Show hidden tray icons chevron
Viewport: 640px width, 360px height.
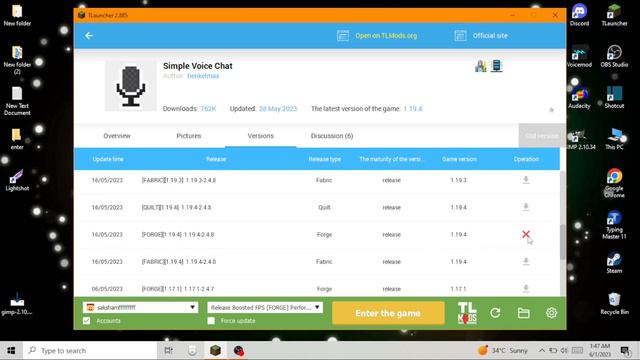pyautogui.click(x=542, y=350)
